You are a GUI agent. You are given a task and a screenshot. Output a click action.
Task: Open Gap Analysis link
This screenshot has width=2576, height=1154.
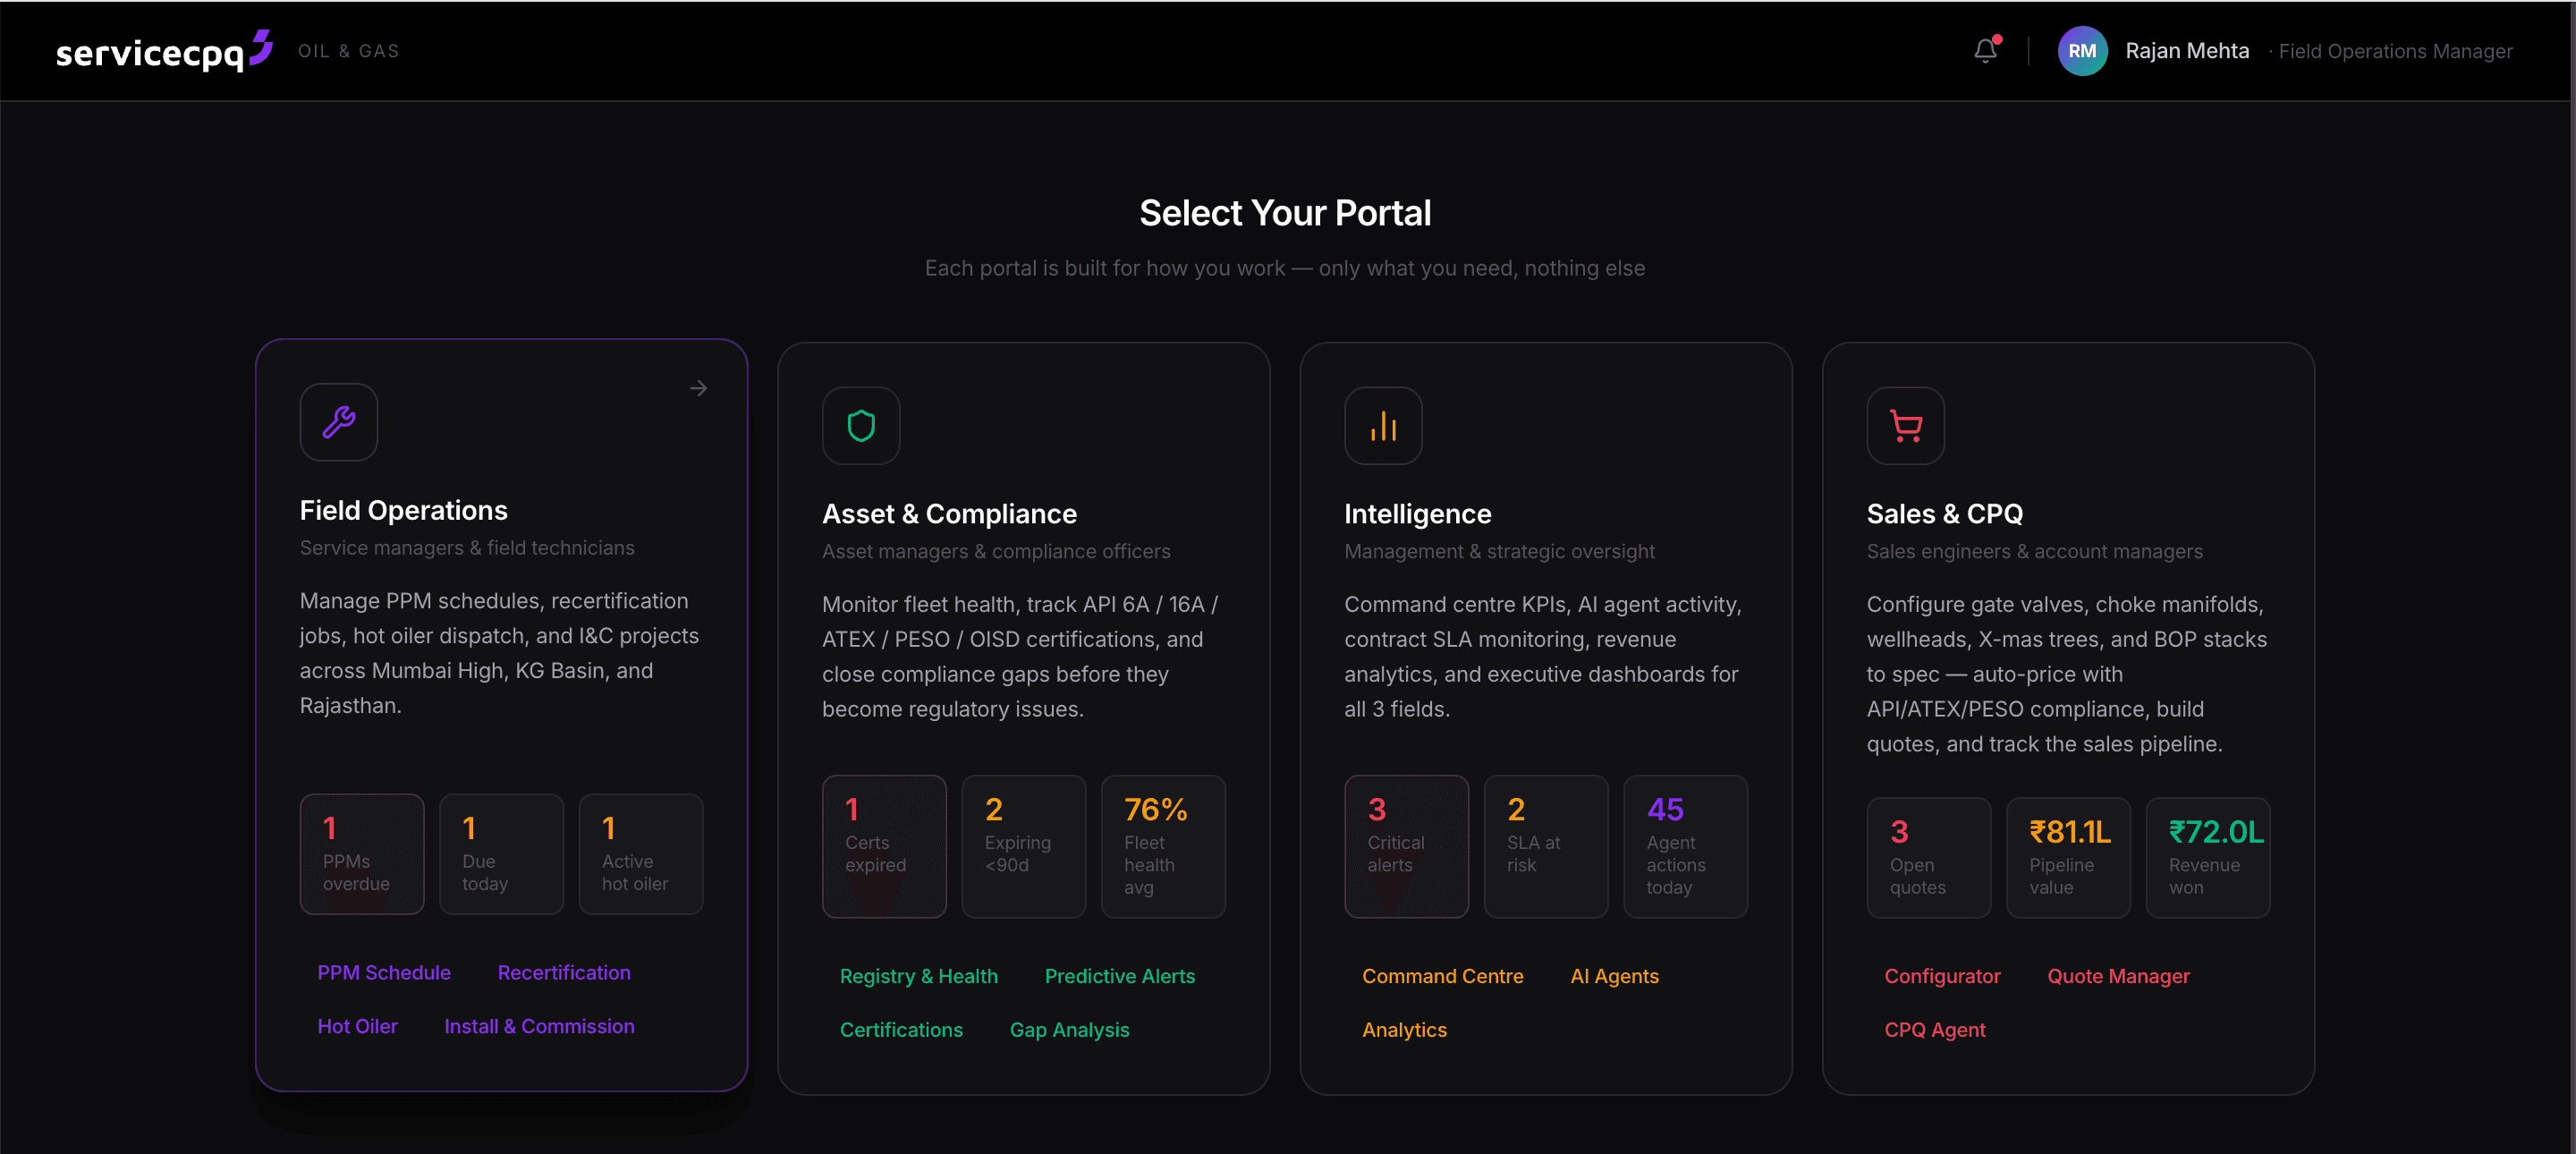pos(1069,1030)
